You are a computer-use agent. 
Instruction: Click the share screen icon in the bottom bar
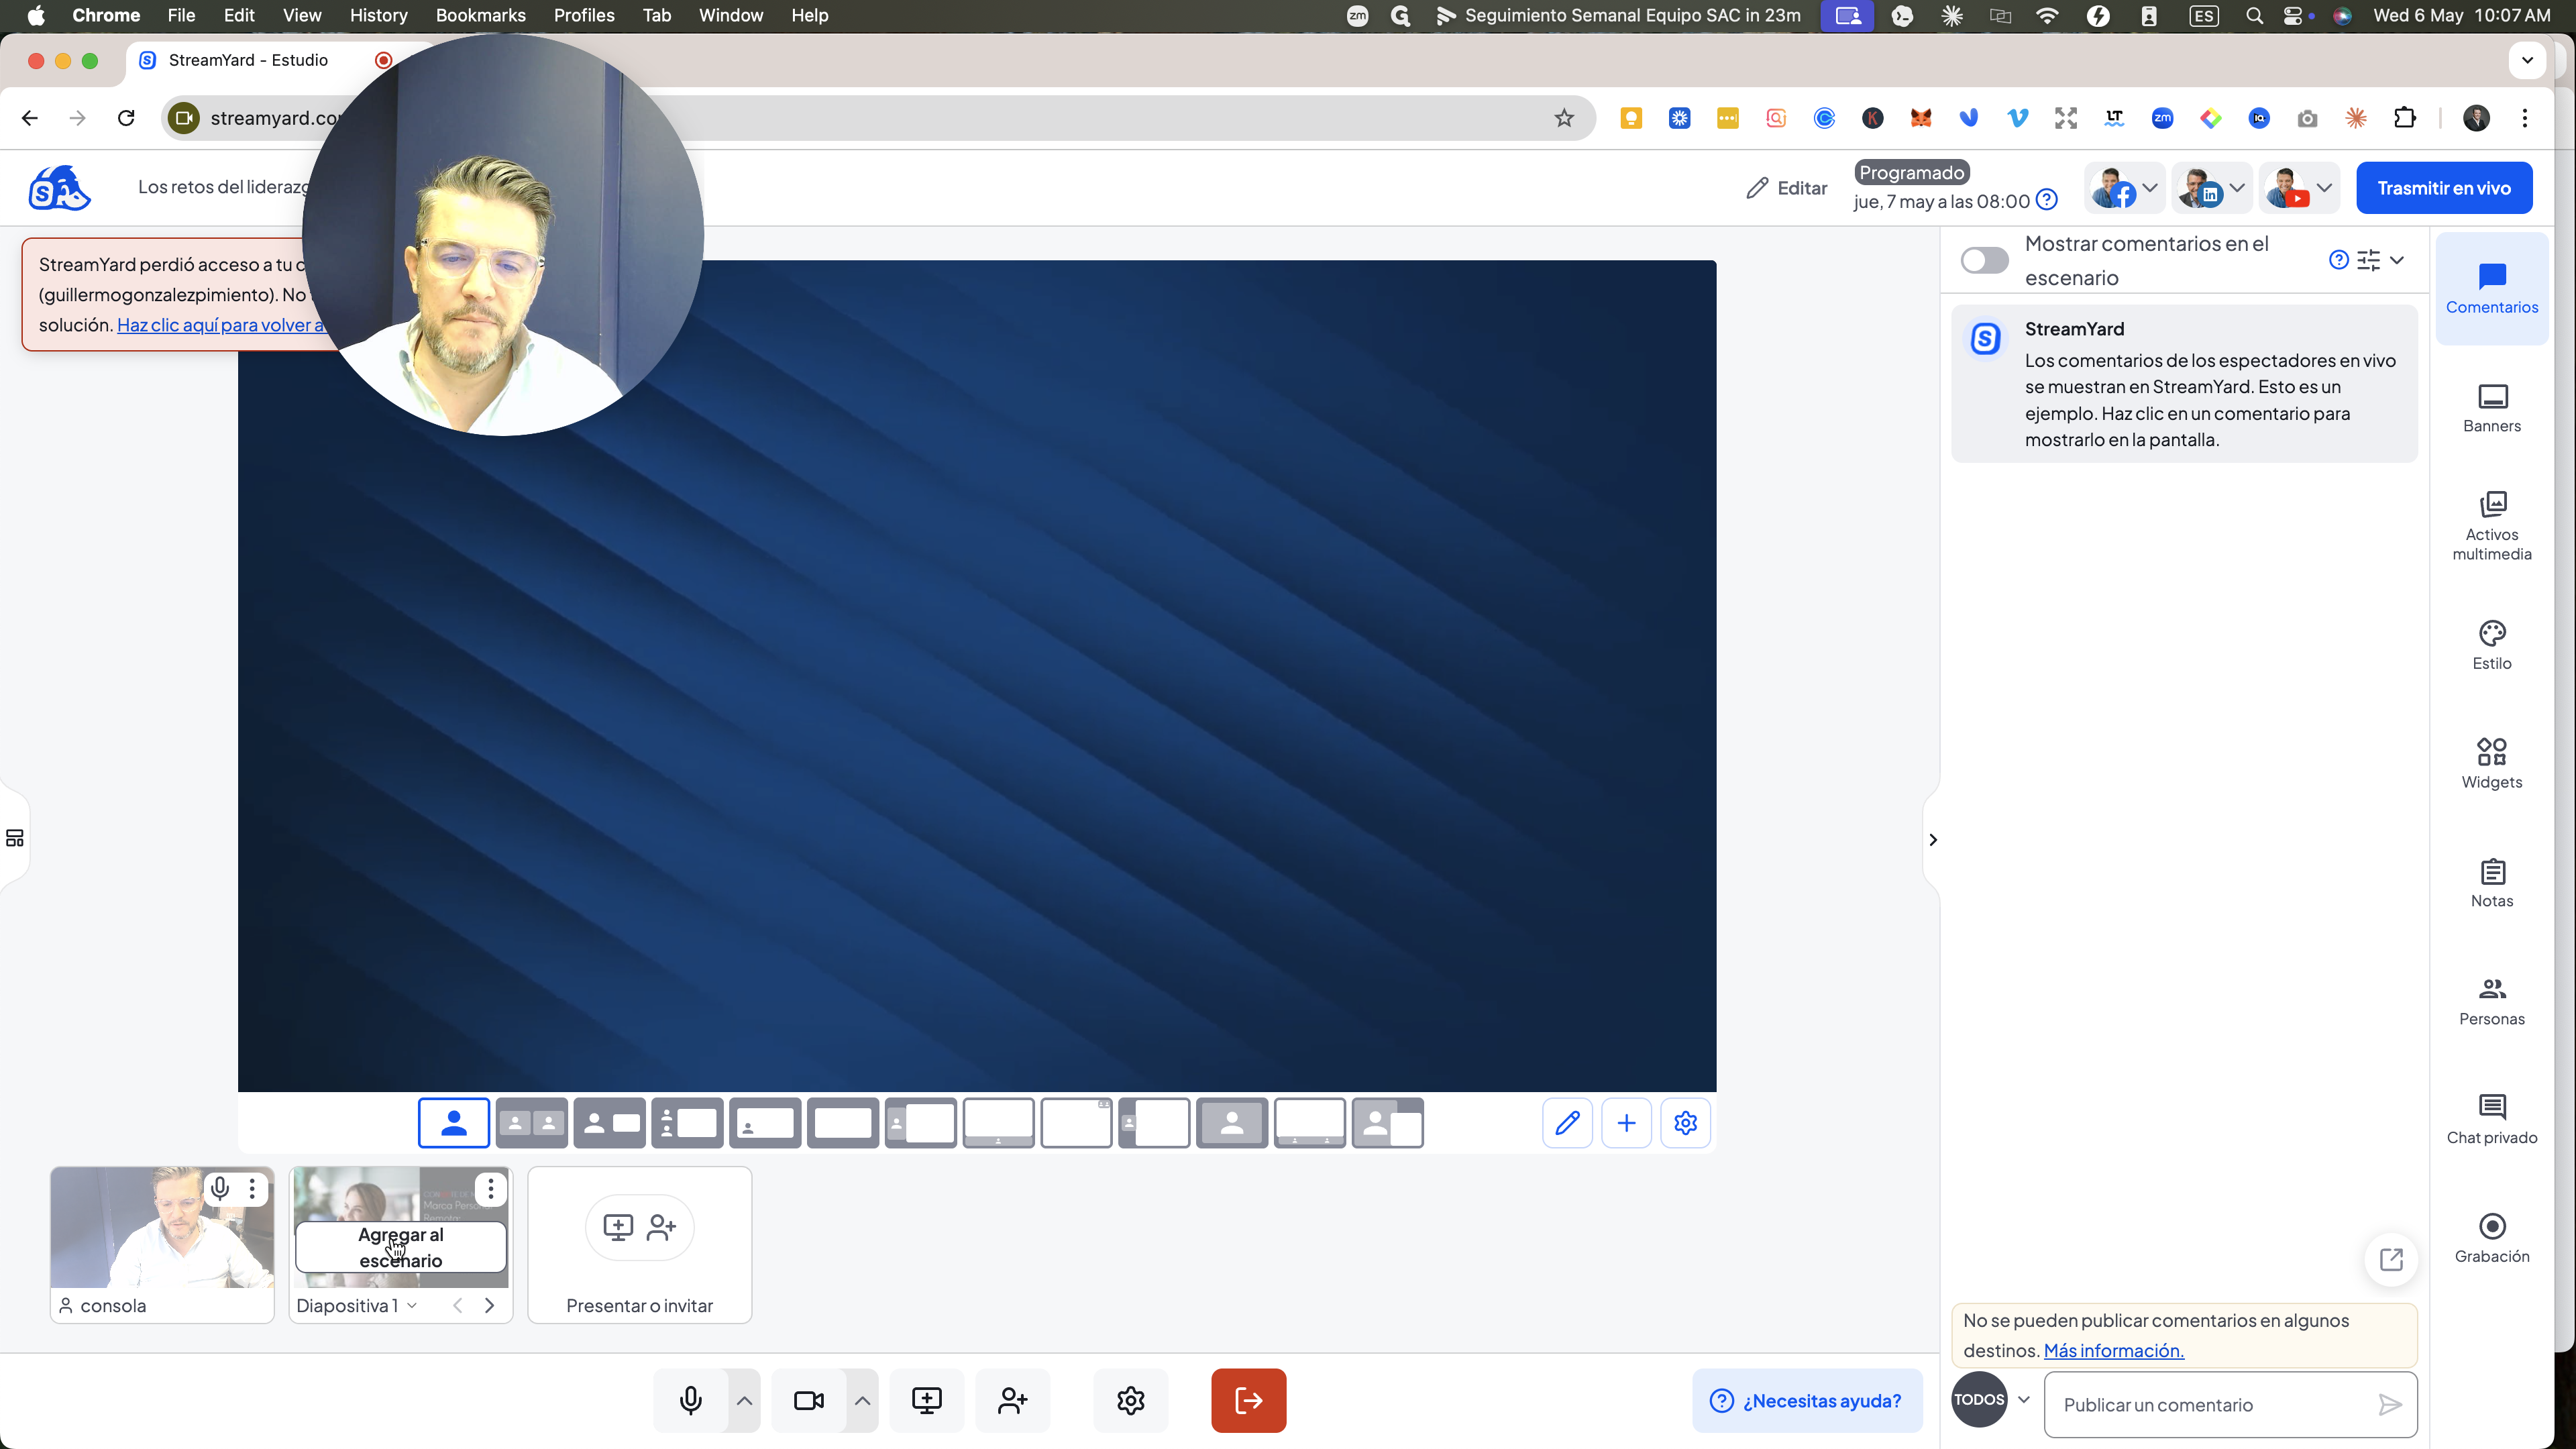927,1400
